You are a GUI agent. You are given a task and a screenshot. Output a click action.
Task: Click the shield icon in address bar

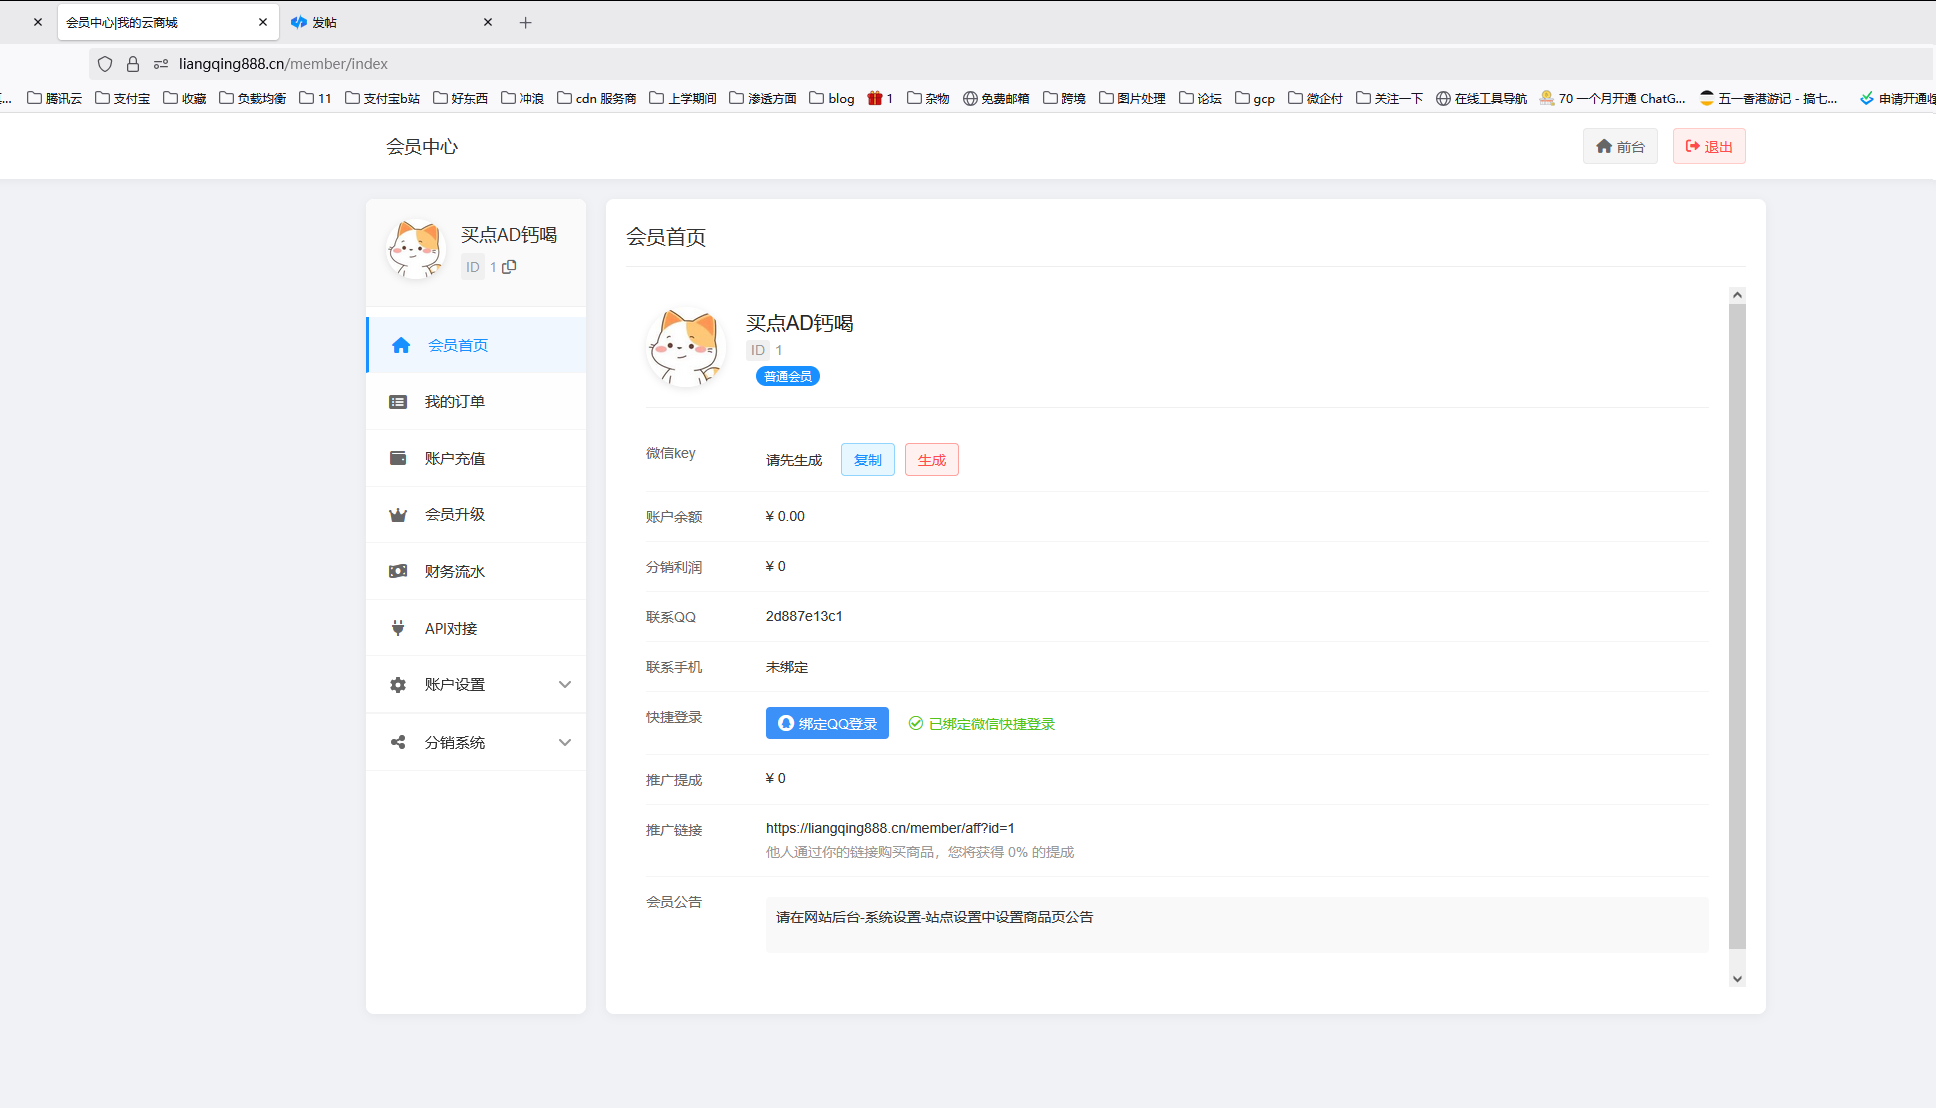[105, 64]
